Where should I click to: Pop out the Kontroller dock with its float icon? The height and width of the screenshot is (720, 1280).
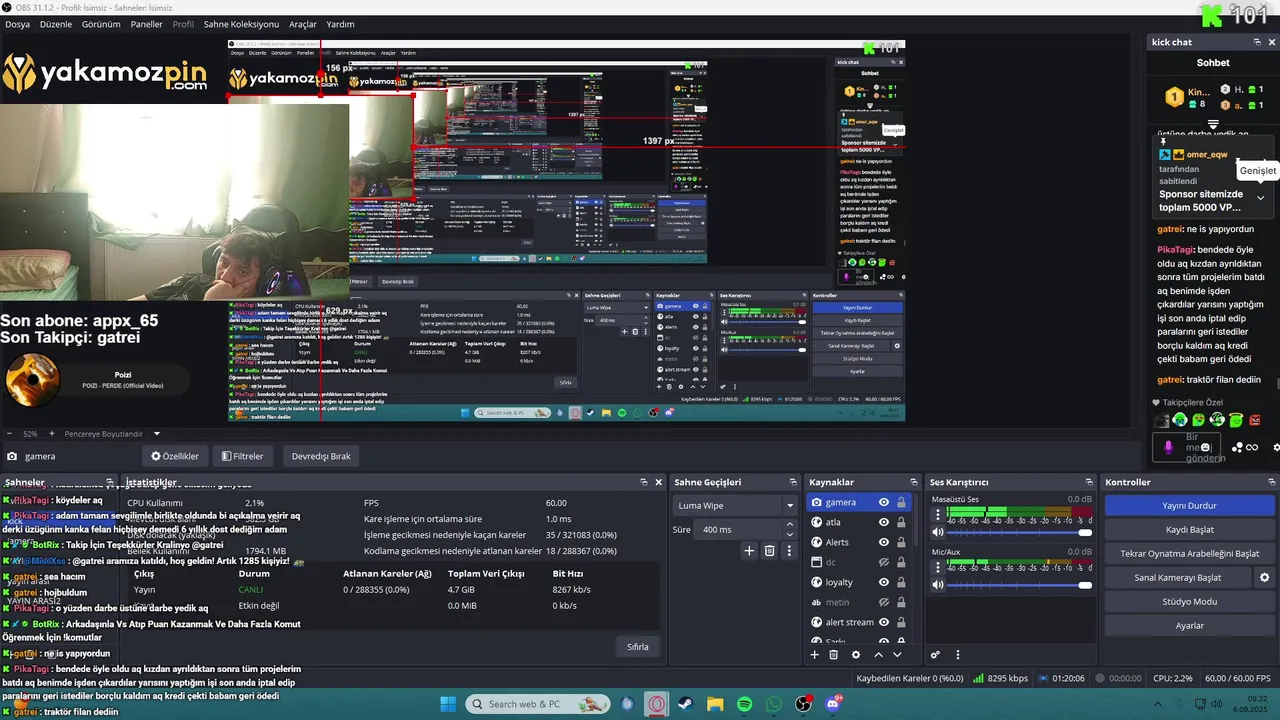(1271, 482)
